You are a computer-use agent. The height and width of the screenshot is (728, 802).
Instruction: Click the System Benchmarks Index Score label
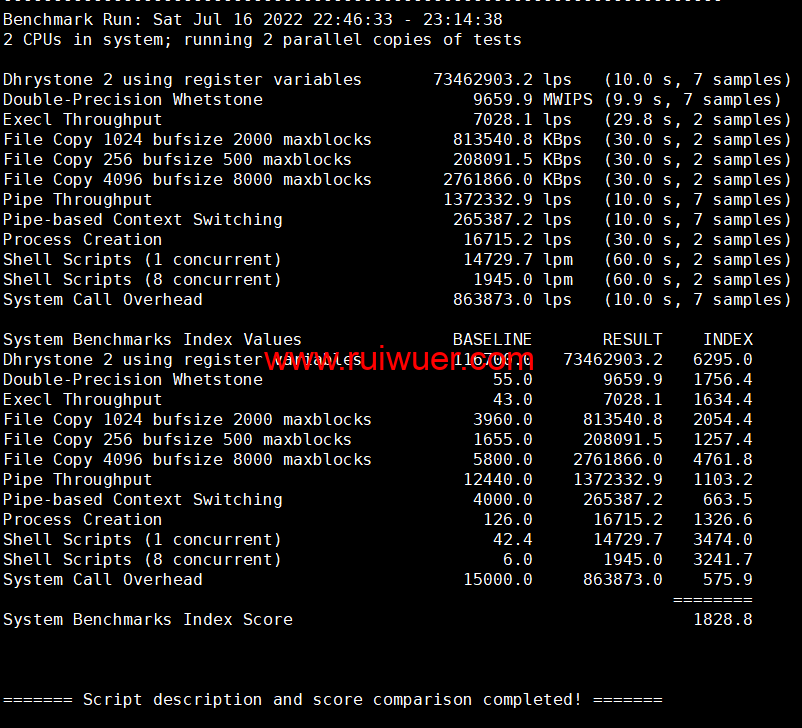(147, 620)
